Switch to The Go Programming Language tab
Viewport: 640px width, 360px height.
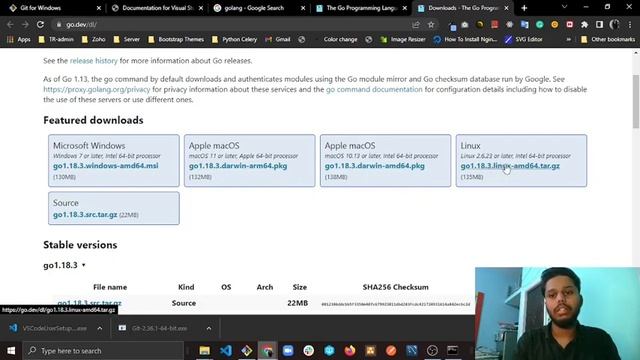click(x=361, y=8)
